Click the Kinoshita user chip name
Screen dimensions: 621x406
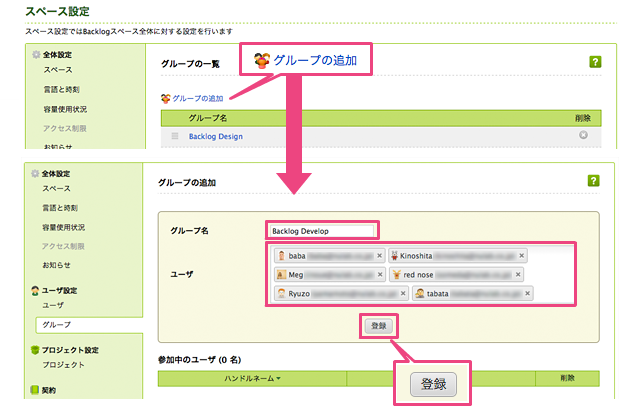(x=416, y=256)
